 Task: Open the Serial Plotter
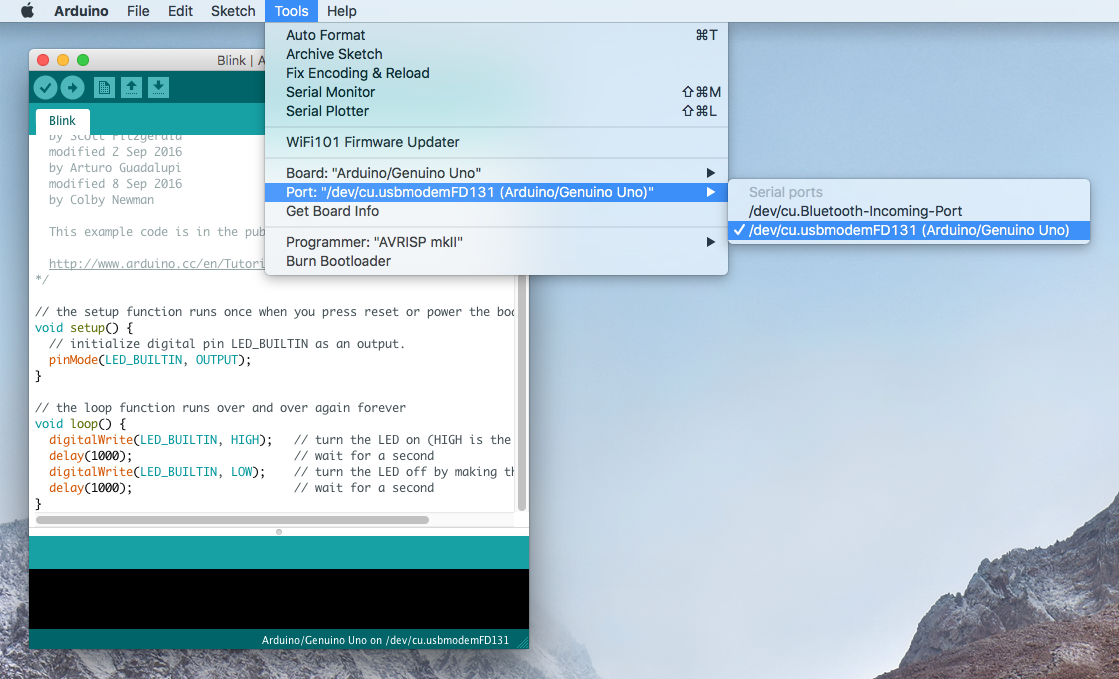pos(496,111)
